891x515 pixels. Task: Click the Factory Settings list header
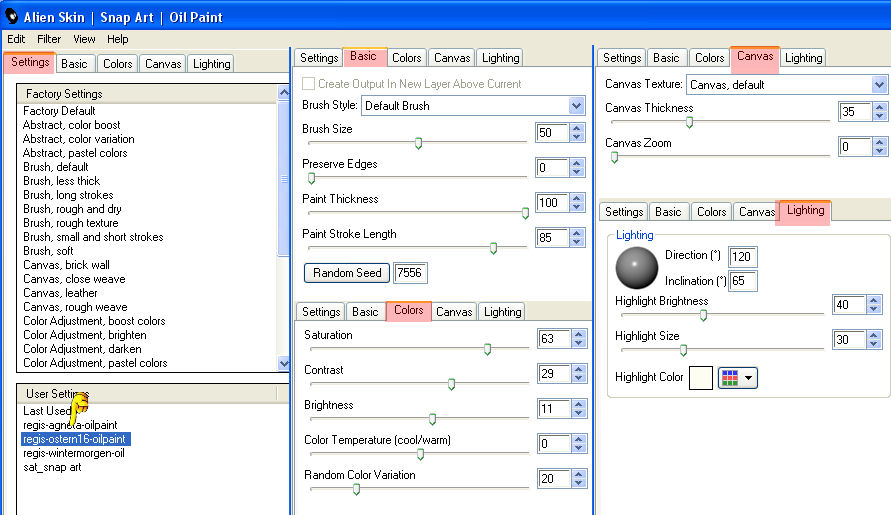147,94
